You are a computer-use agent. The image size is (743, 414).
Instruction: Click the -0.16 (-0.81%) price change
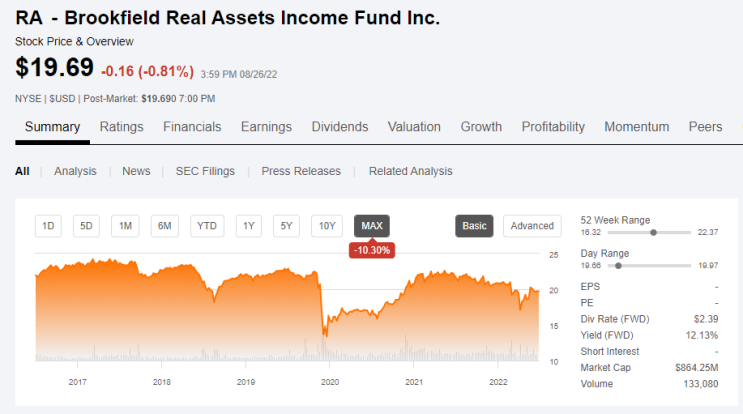click(x=147, y=72)
